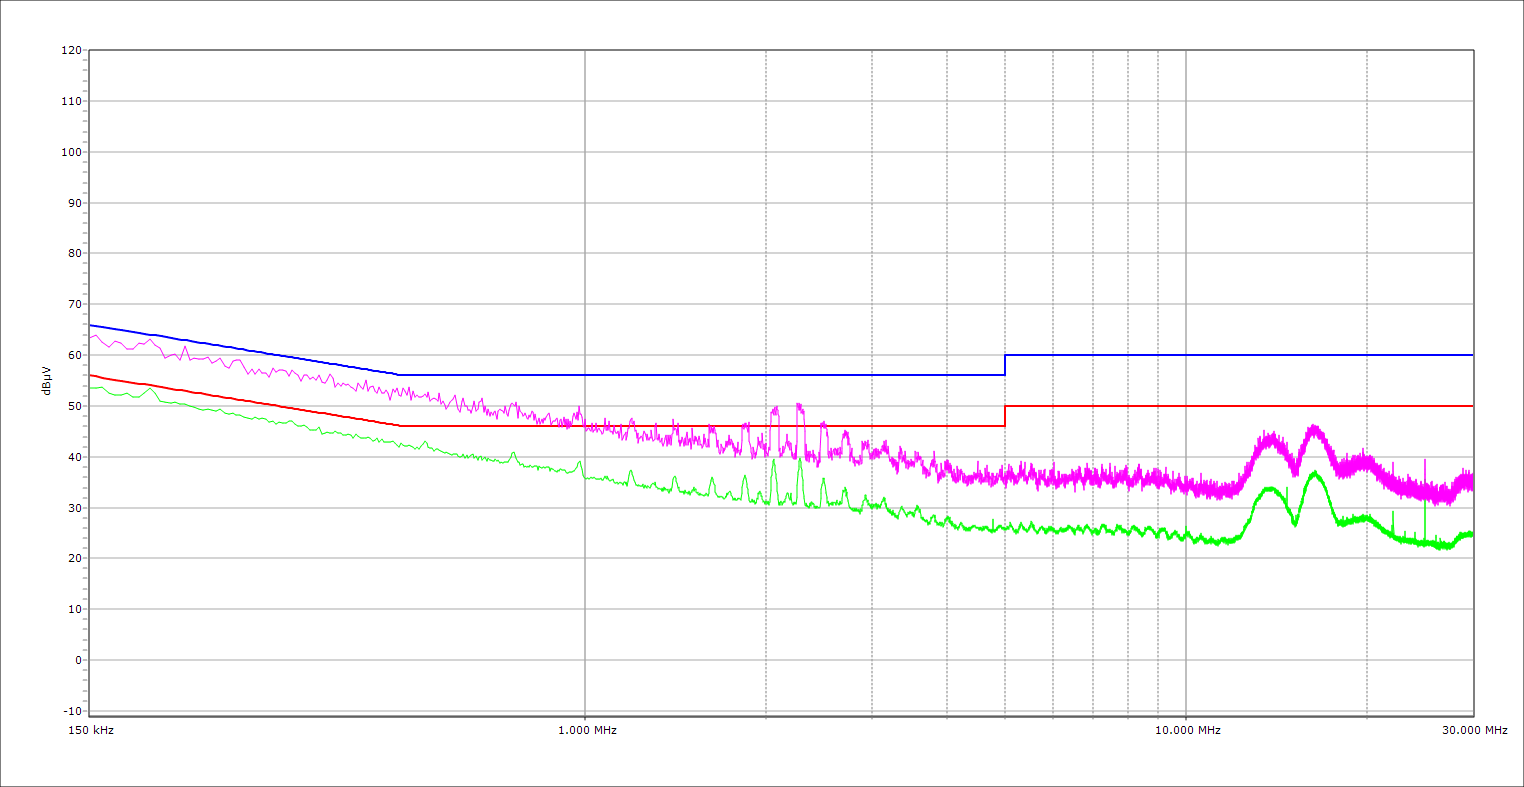This screenshot has width=1524, height=787.
Task: Select the highest green hump above 10 MHz
Action: pos(1314,473)
